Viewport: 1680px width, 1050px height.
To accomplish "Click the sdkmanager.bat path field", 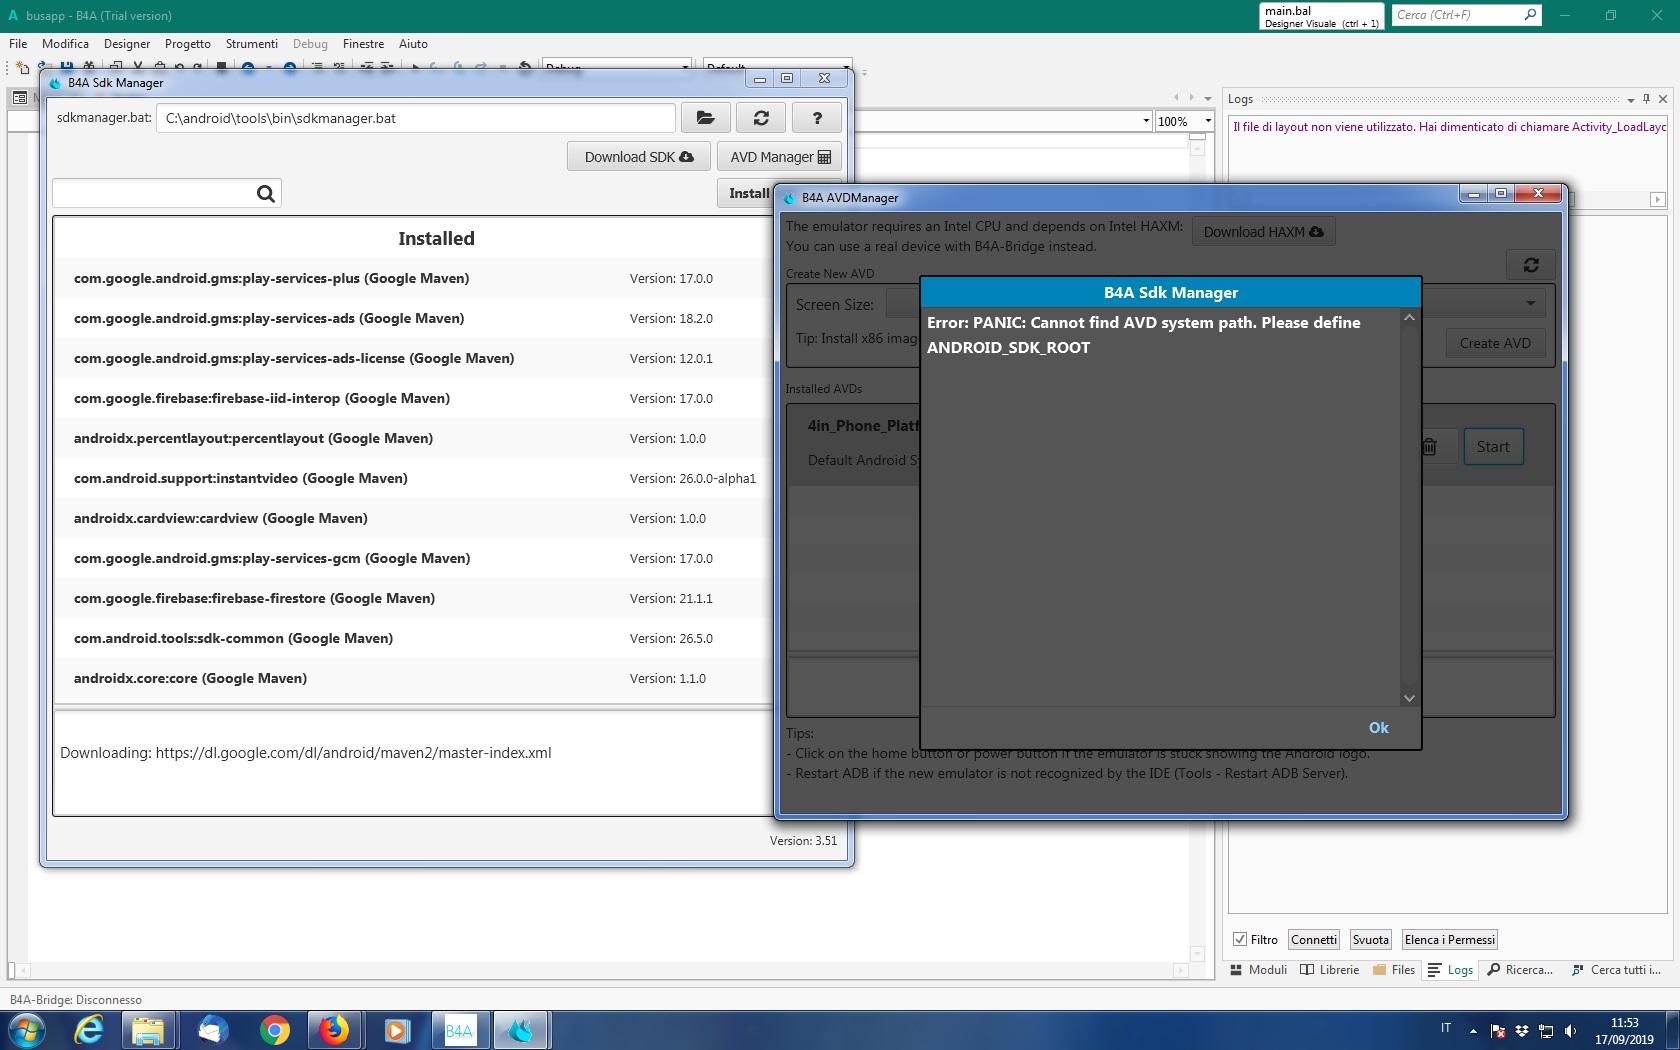I will (416, 118).
